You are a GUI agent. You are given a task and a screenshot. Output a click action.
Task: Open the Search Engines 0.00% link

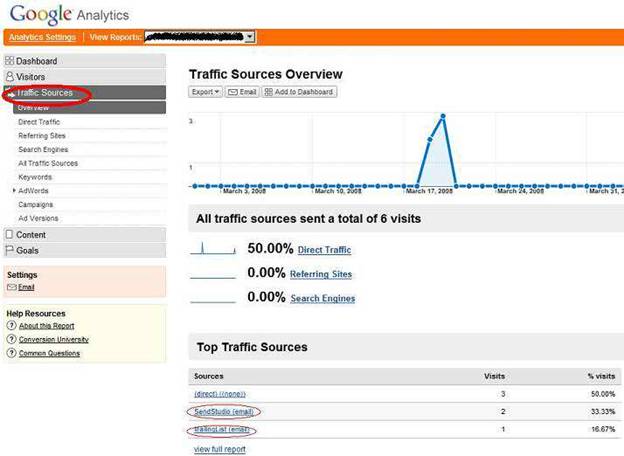(x=323, y=298)
